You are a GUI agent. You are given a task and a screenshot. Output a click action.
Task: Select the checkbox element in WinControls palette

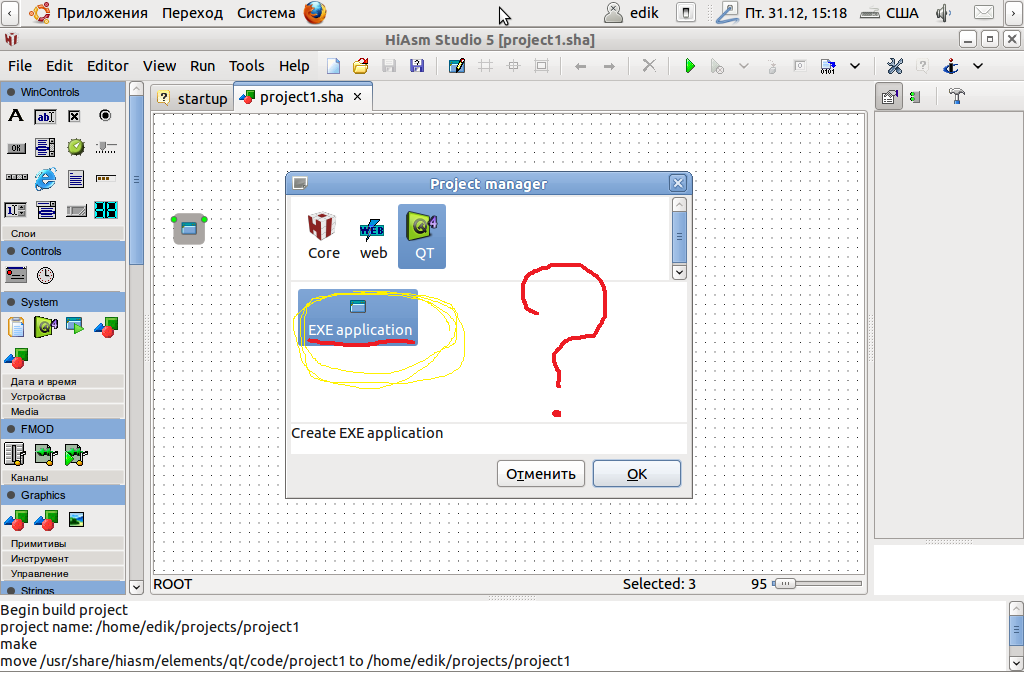tap(74, 116)
